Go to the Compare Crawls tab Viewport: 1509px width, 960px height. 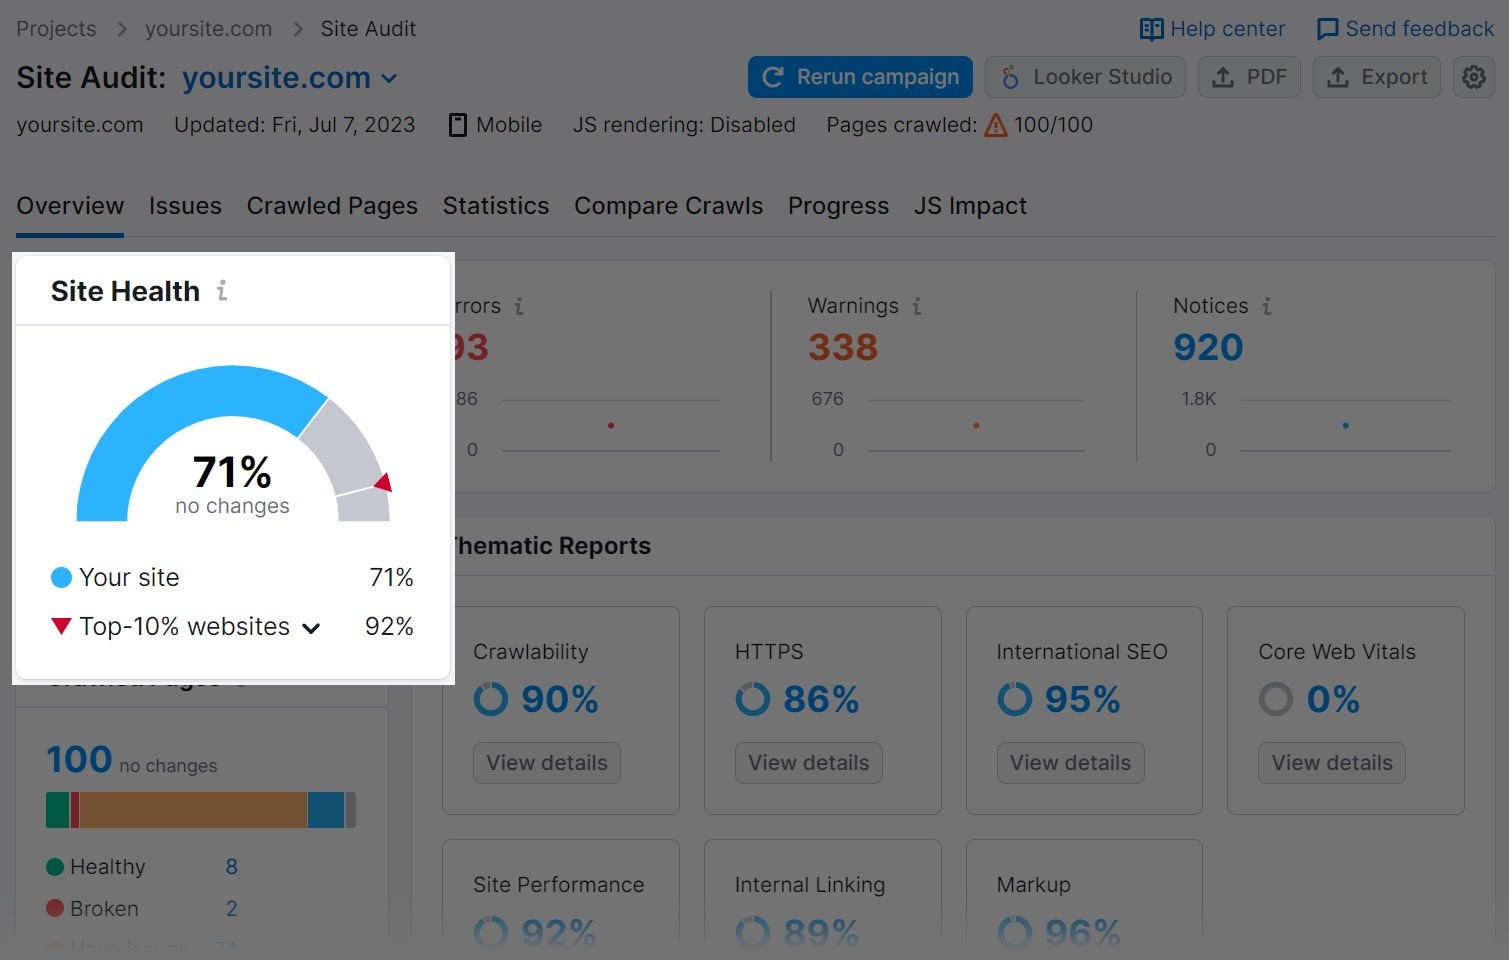click(668, 206)
